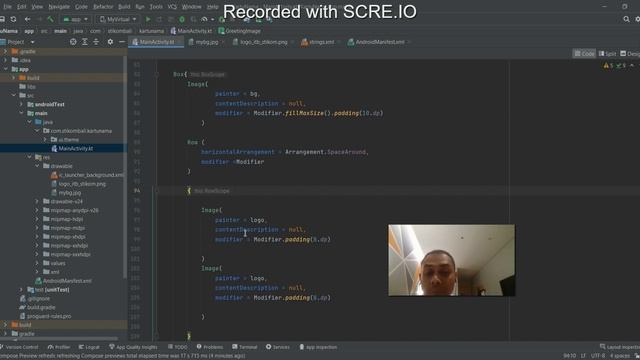Click the Make Project hammer icon
This screenshot has width=640, height=360.
51,19
